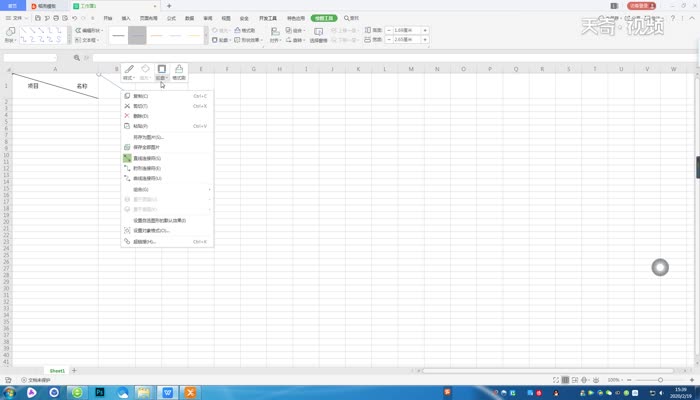Choose set as default shape effect entry

167,221
